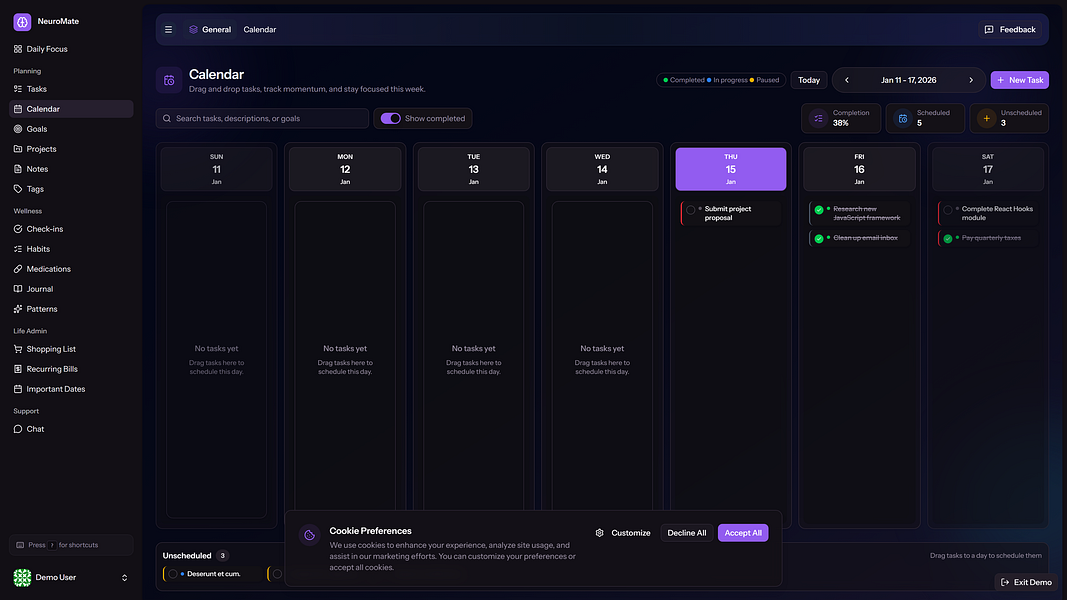Click the Medications pill icon
Viewport: 1067px width, 600px height.
[x=18, y=269]
